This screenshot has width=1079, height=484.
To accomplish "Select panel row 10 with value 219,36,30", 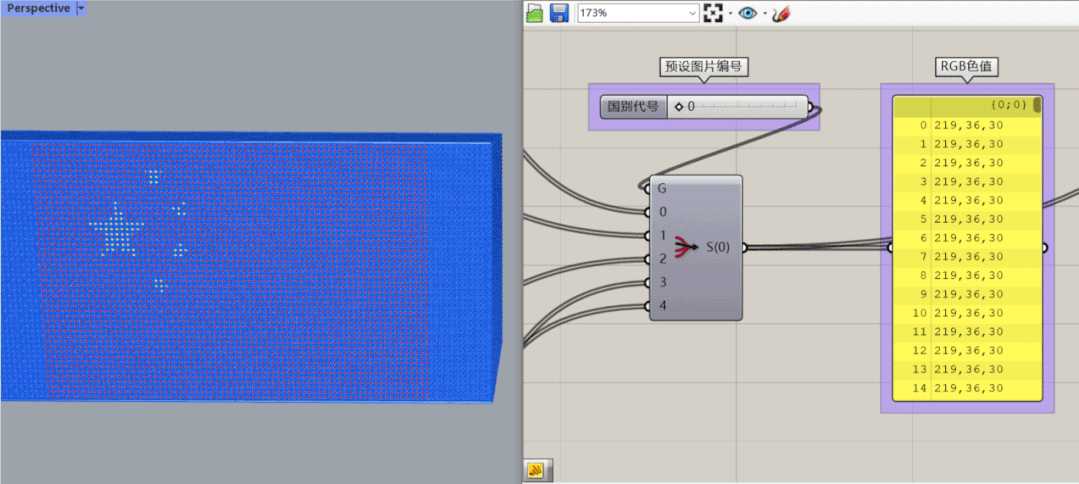I will pos(967,313).
